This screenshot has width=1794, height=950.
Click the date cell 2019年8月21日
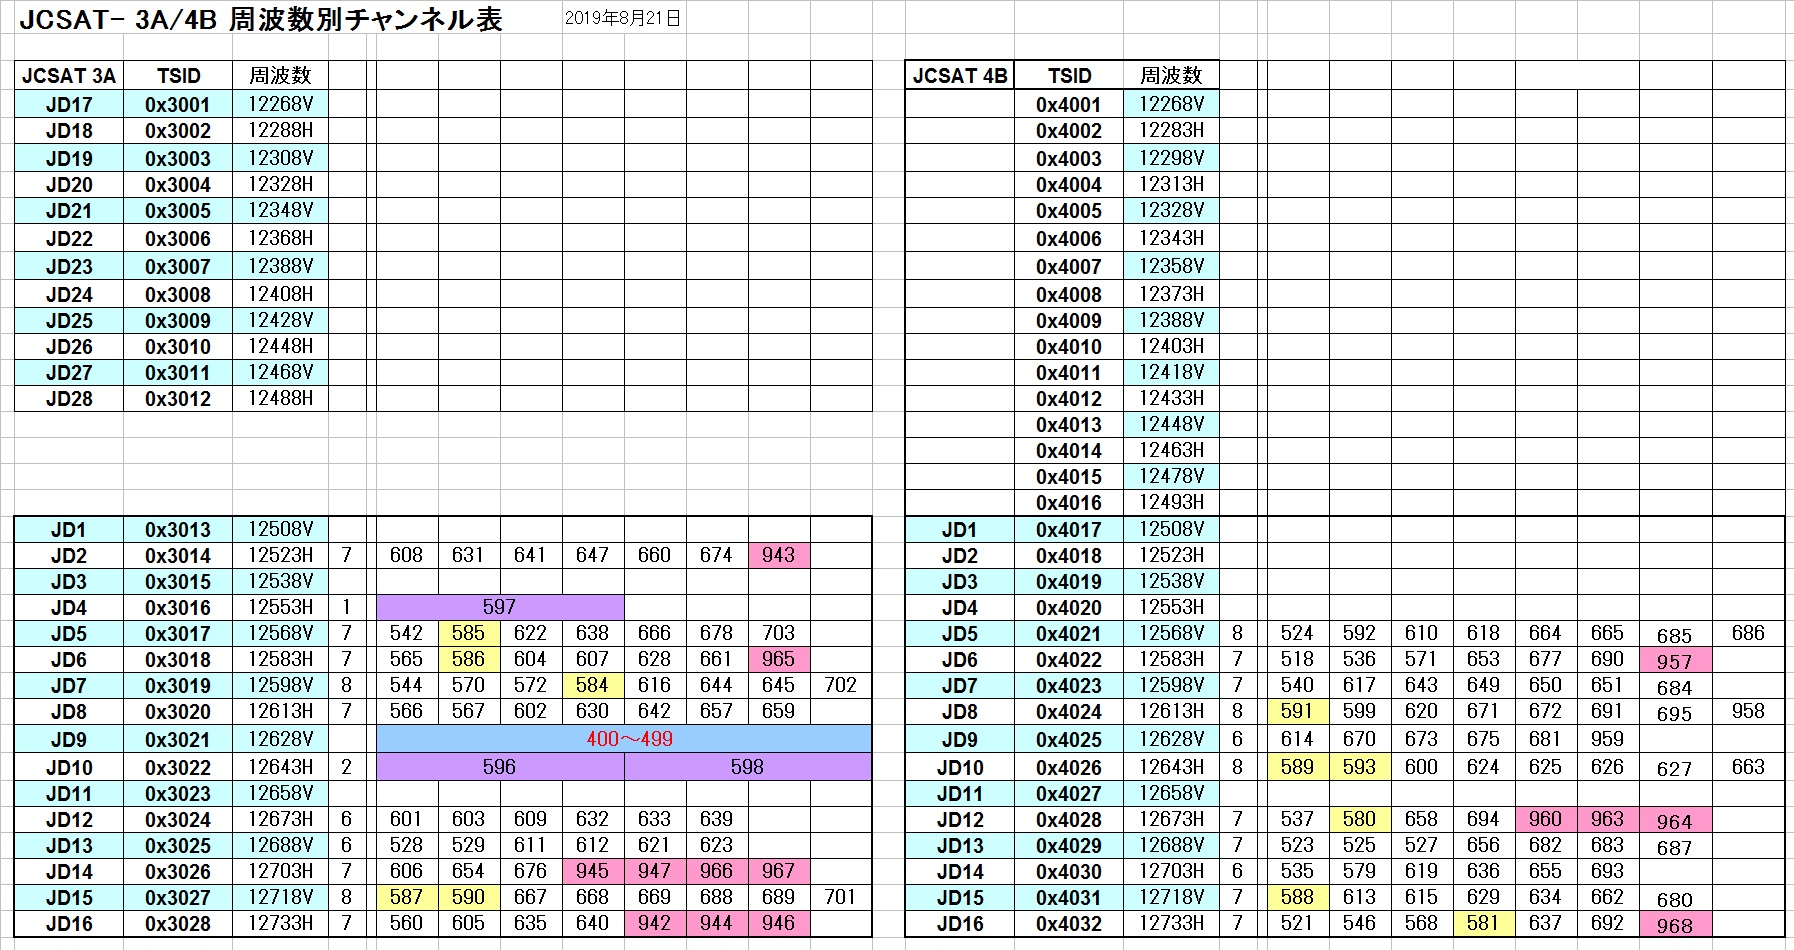(x=622, y=18)
